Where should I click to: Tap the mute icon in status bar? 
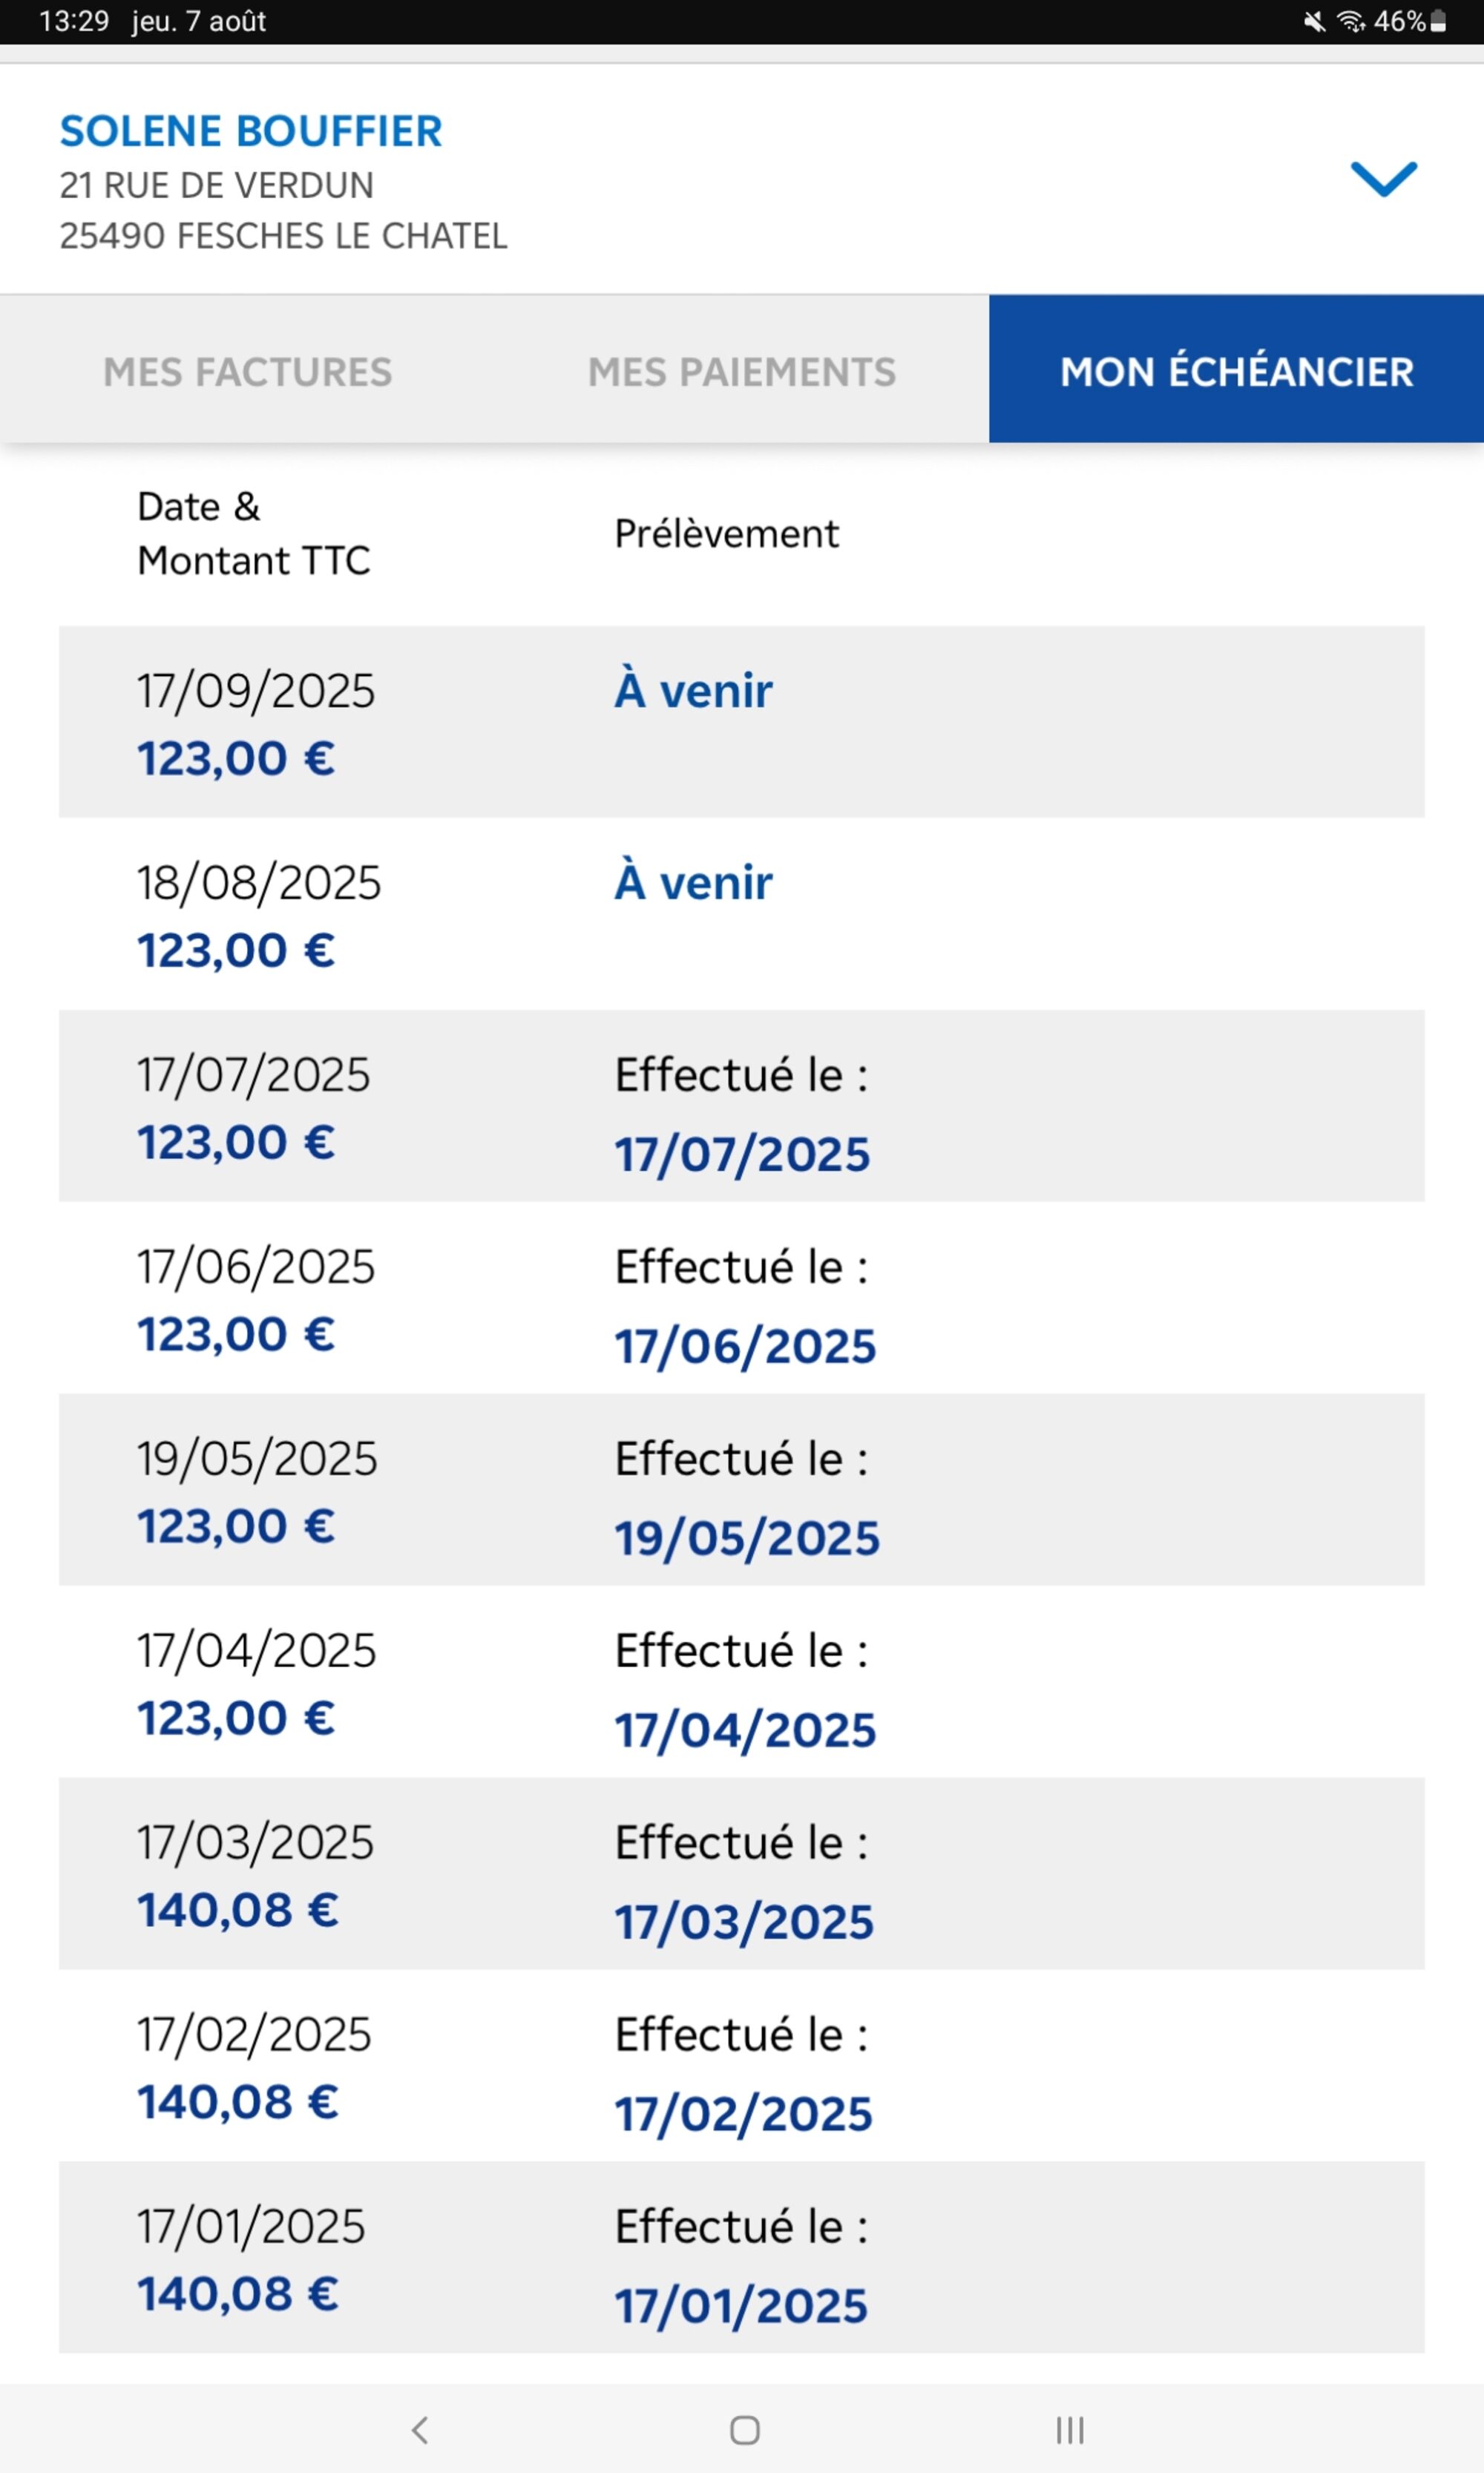(1314, 22)
